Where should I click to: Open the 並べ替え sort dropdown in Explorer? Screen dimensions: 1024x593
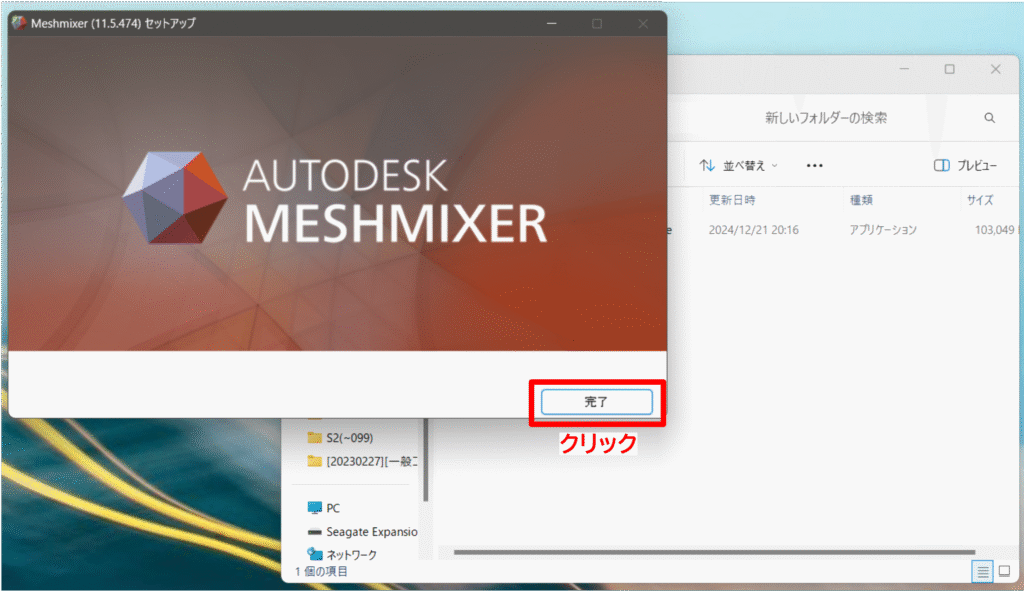point(739,166)
